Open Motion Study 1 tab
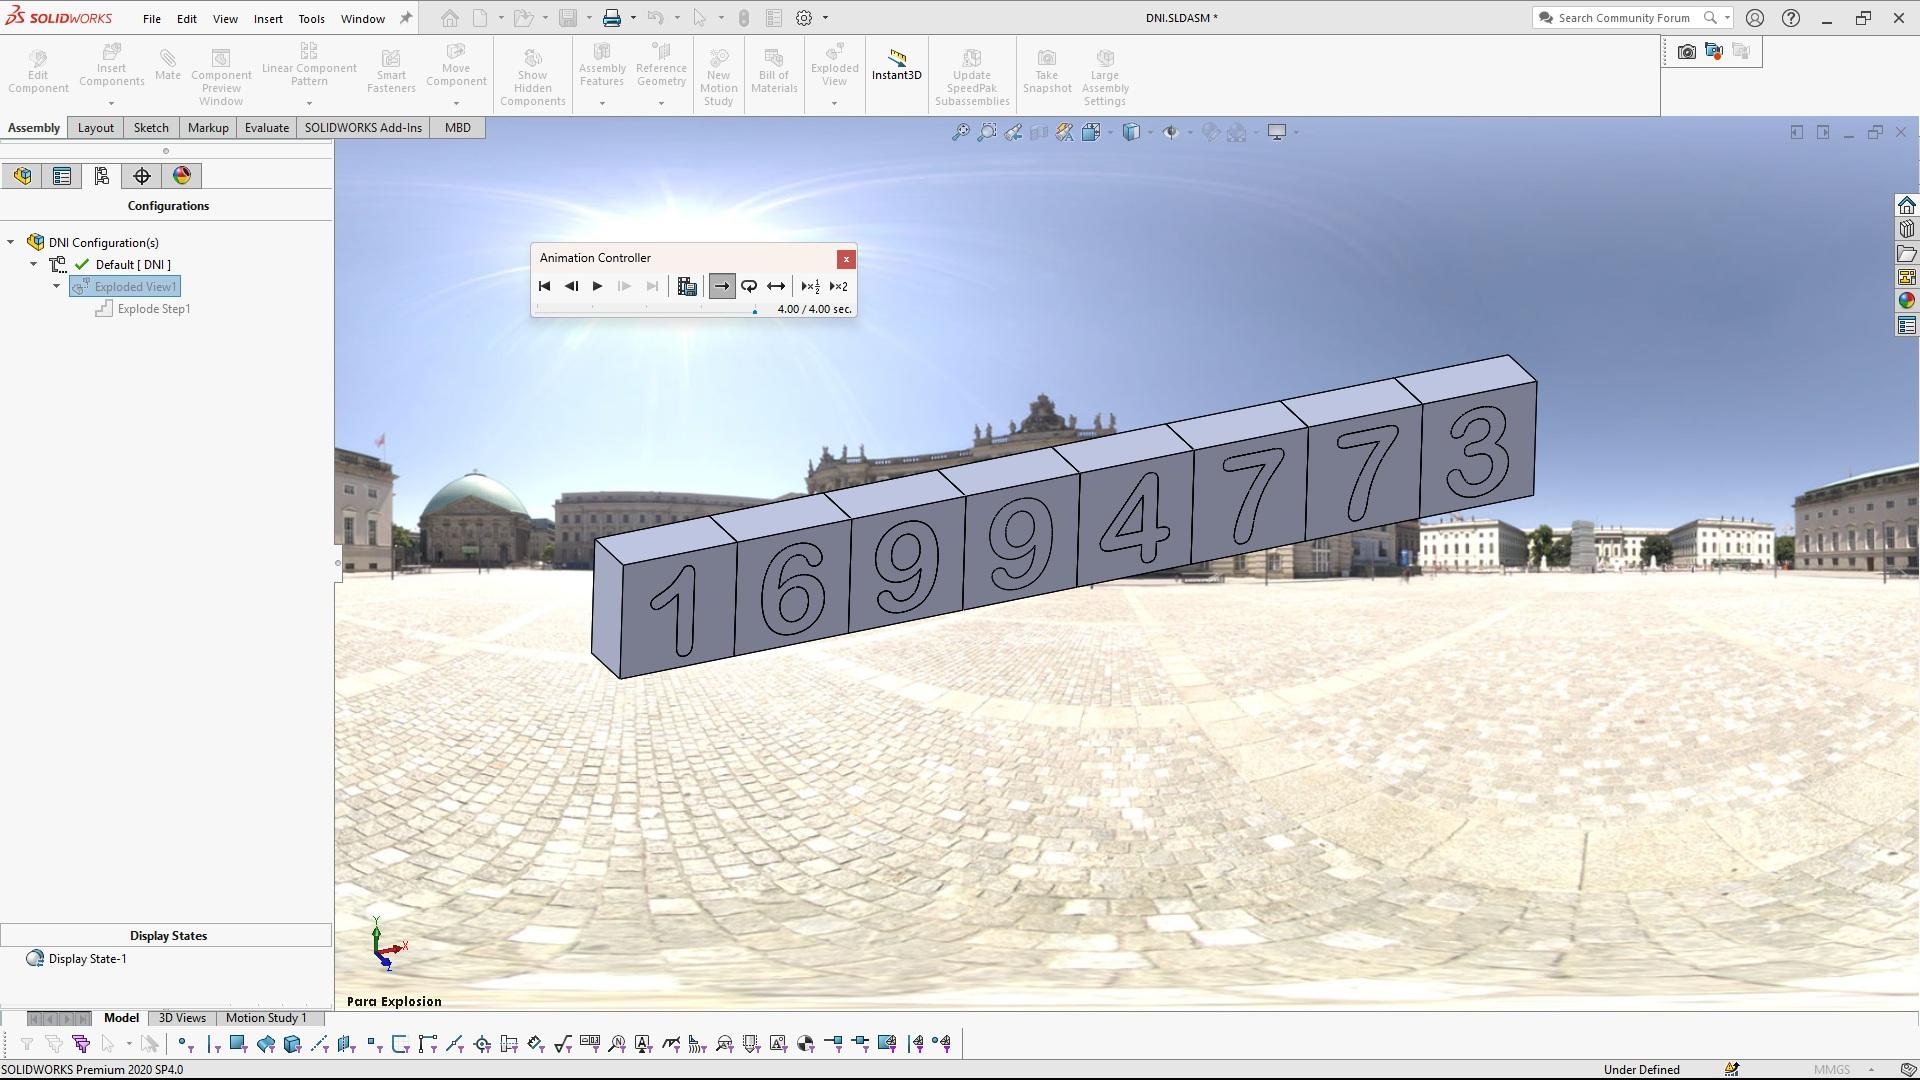Viewport: 1920px width, 1080px height. point(265,1018)
